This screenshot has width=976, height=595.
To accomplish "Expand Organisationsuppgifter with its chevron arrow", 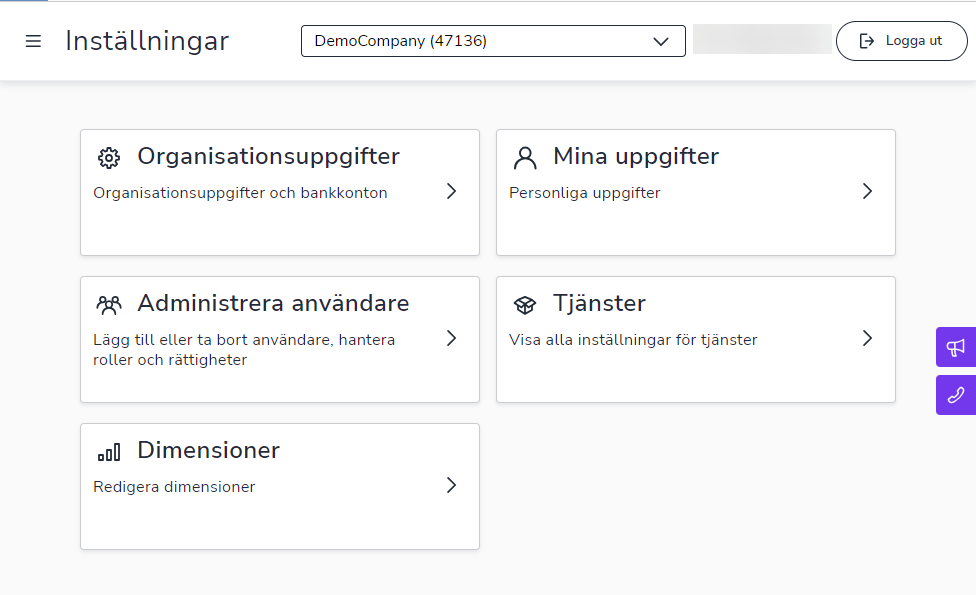I will (452, 191).
